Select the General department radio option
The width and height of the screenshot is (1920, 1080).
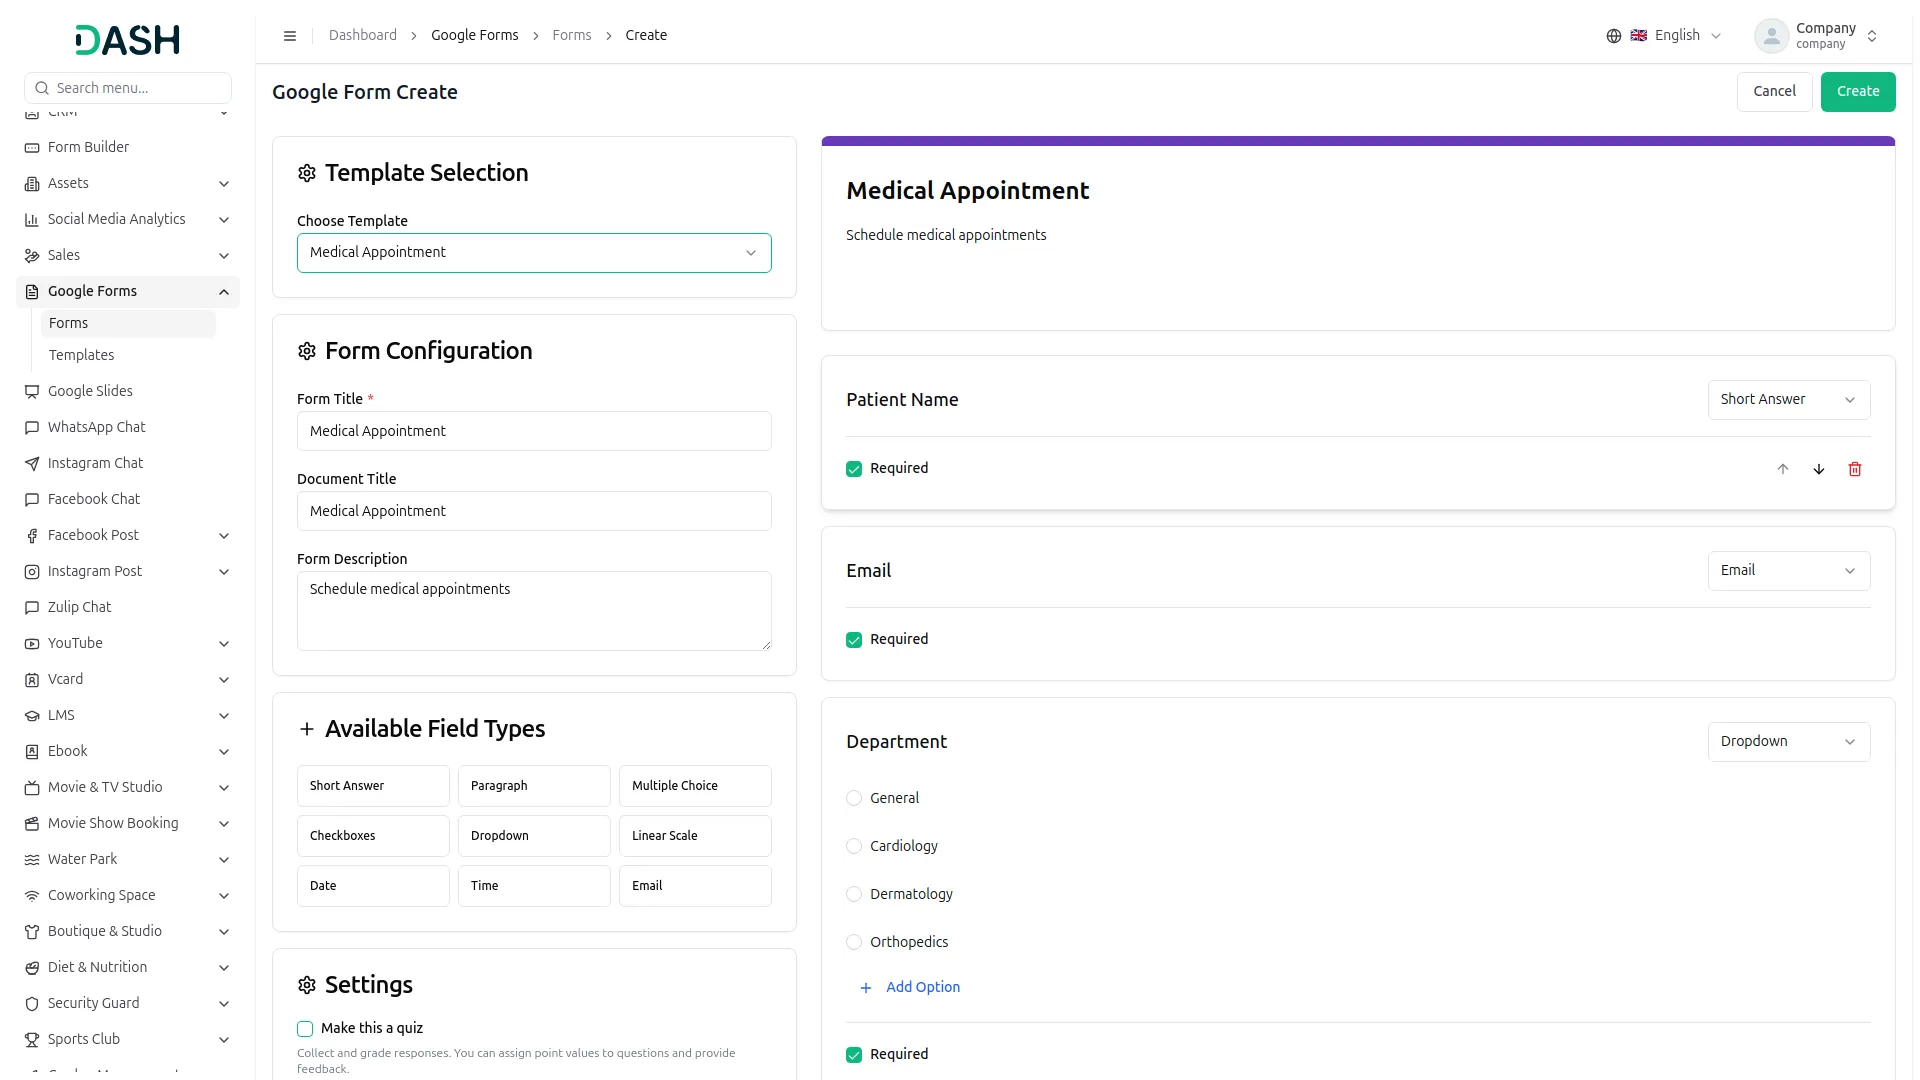coord(854,798)
